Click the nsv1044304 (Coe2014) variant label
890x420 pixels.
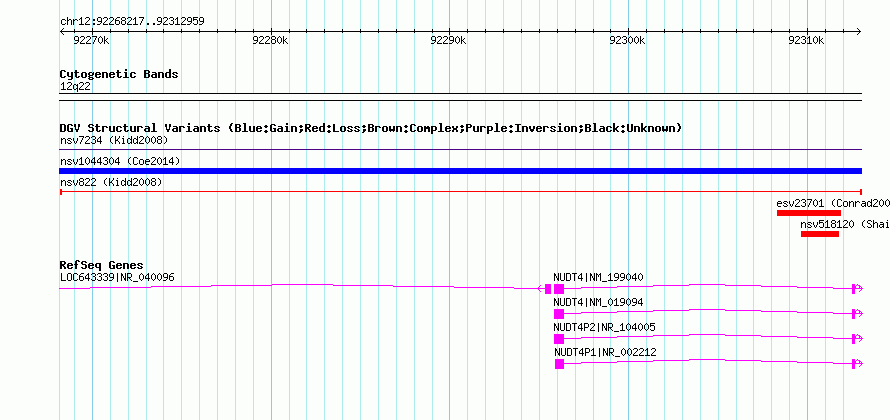point(120,161)
